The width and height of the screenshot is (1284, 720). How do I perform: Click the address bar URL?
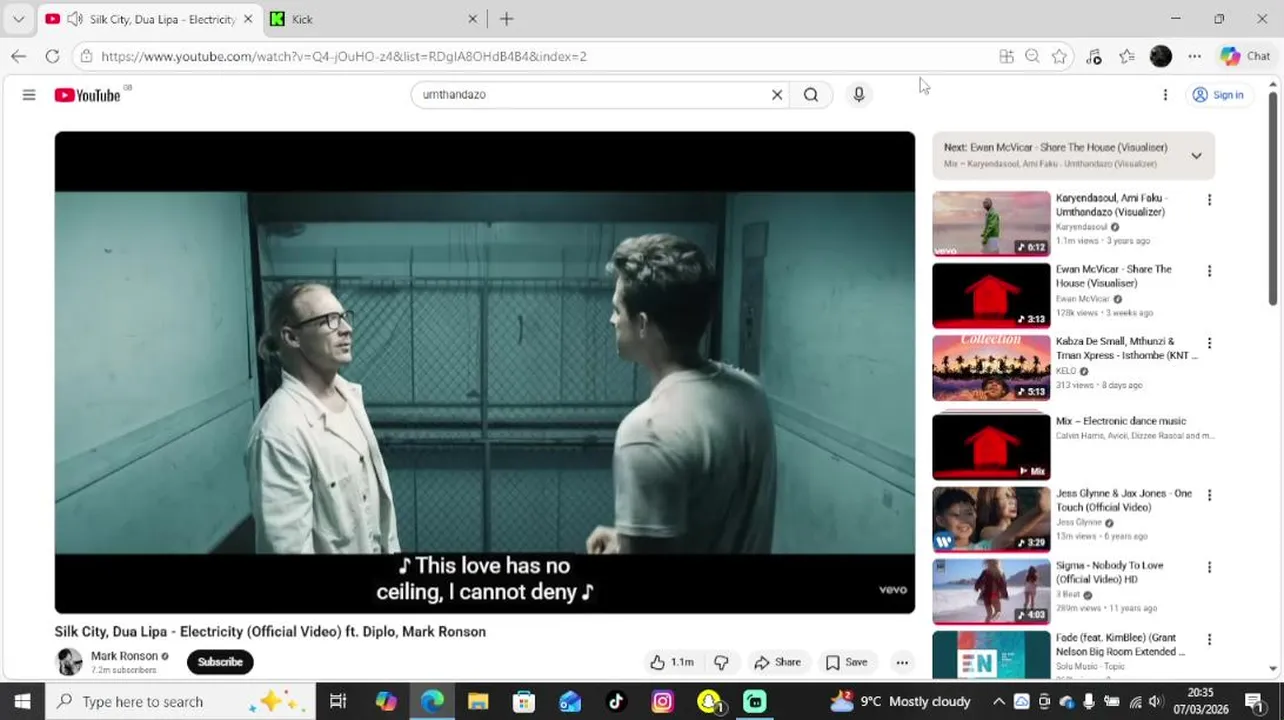click(344, 56)
